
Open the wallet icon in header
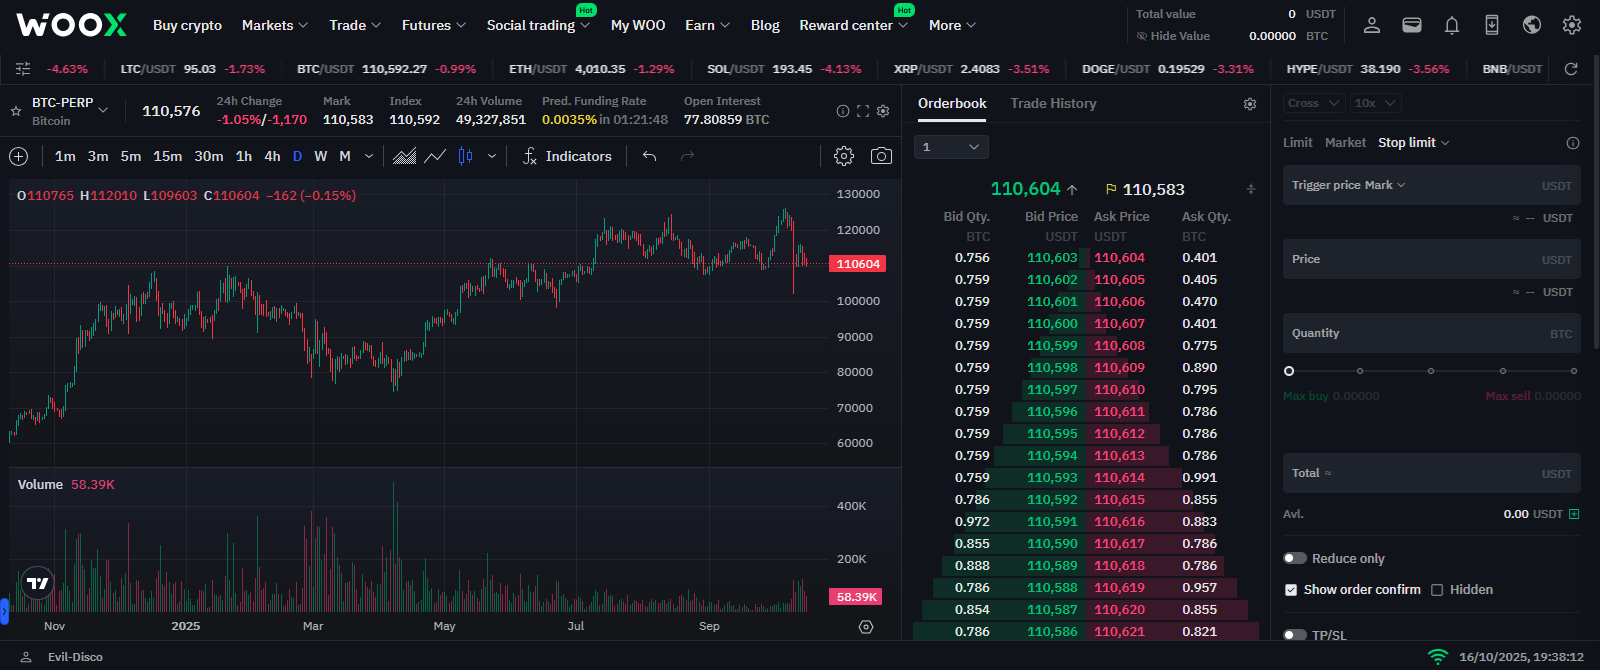click(1412, 26)
